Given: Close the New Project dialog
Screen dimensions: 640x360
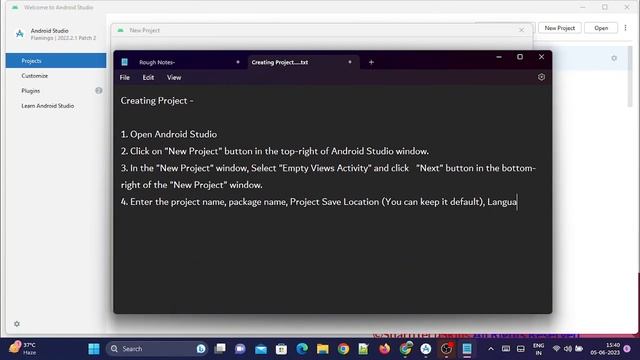Looking at the screenshot, I should 521,30.
